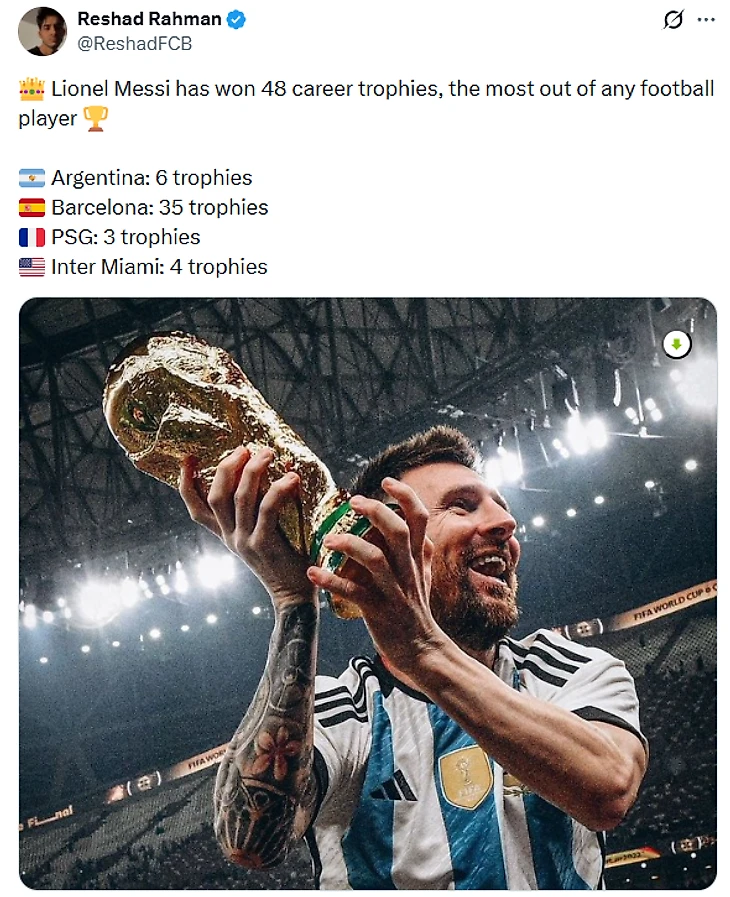Click the "PSG: 3 trophies" line
This screenshot has width=730, height=897.
pyautogui.click(x=126, y=238)
